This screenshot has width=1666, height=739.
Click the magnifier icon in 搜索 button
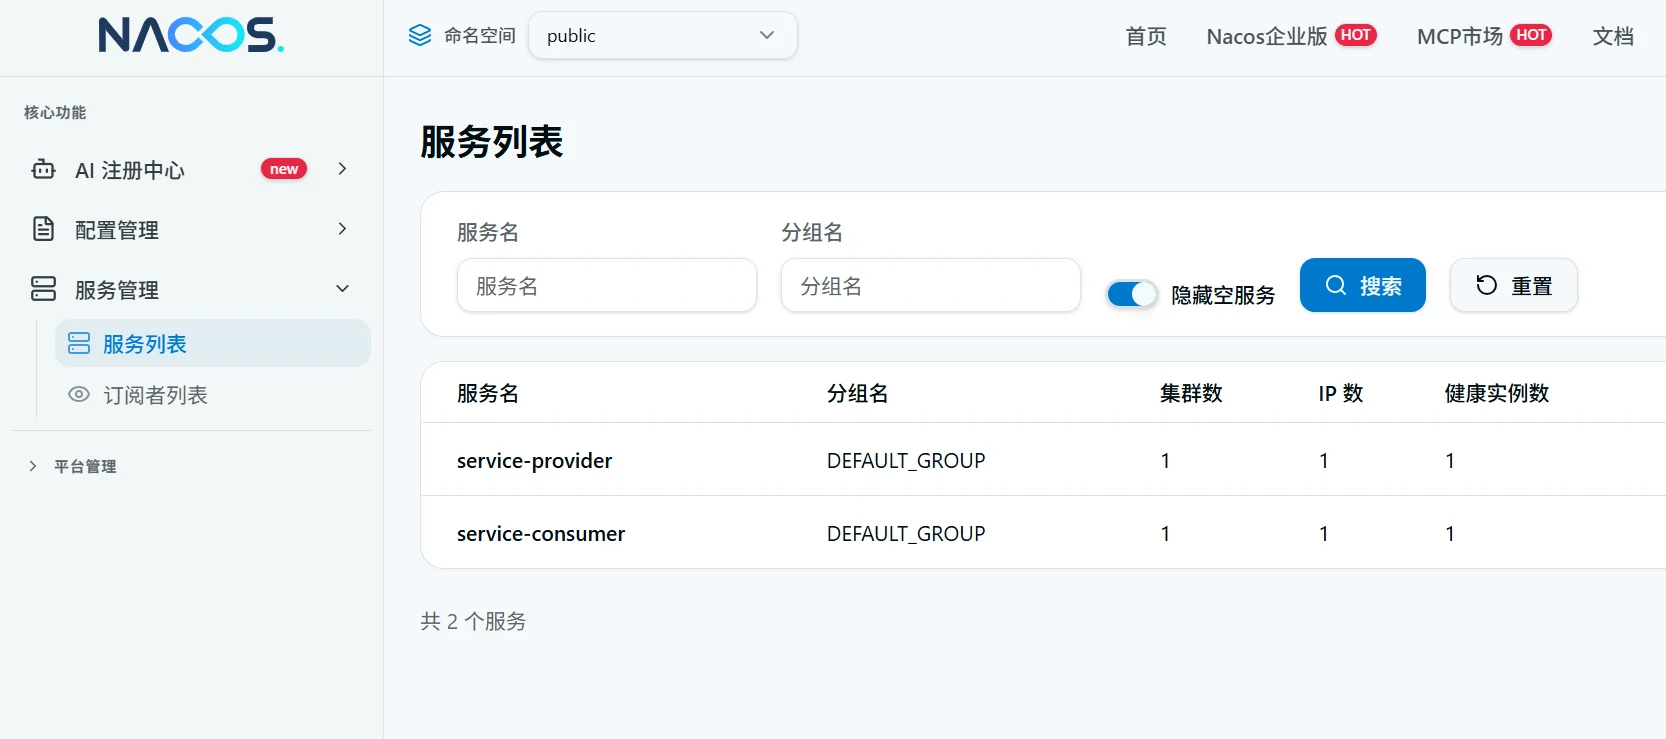click(x=1336, y=286)
